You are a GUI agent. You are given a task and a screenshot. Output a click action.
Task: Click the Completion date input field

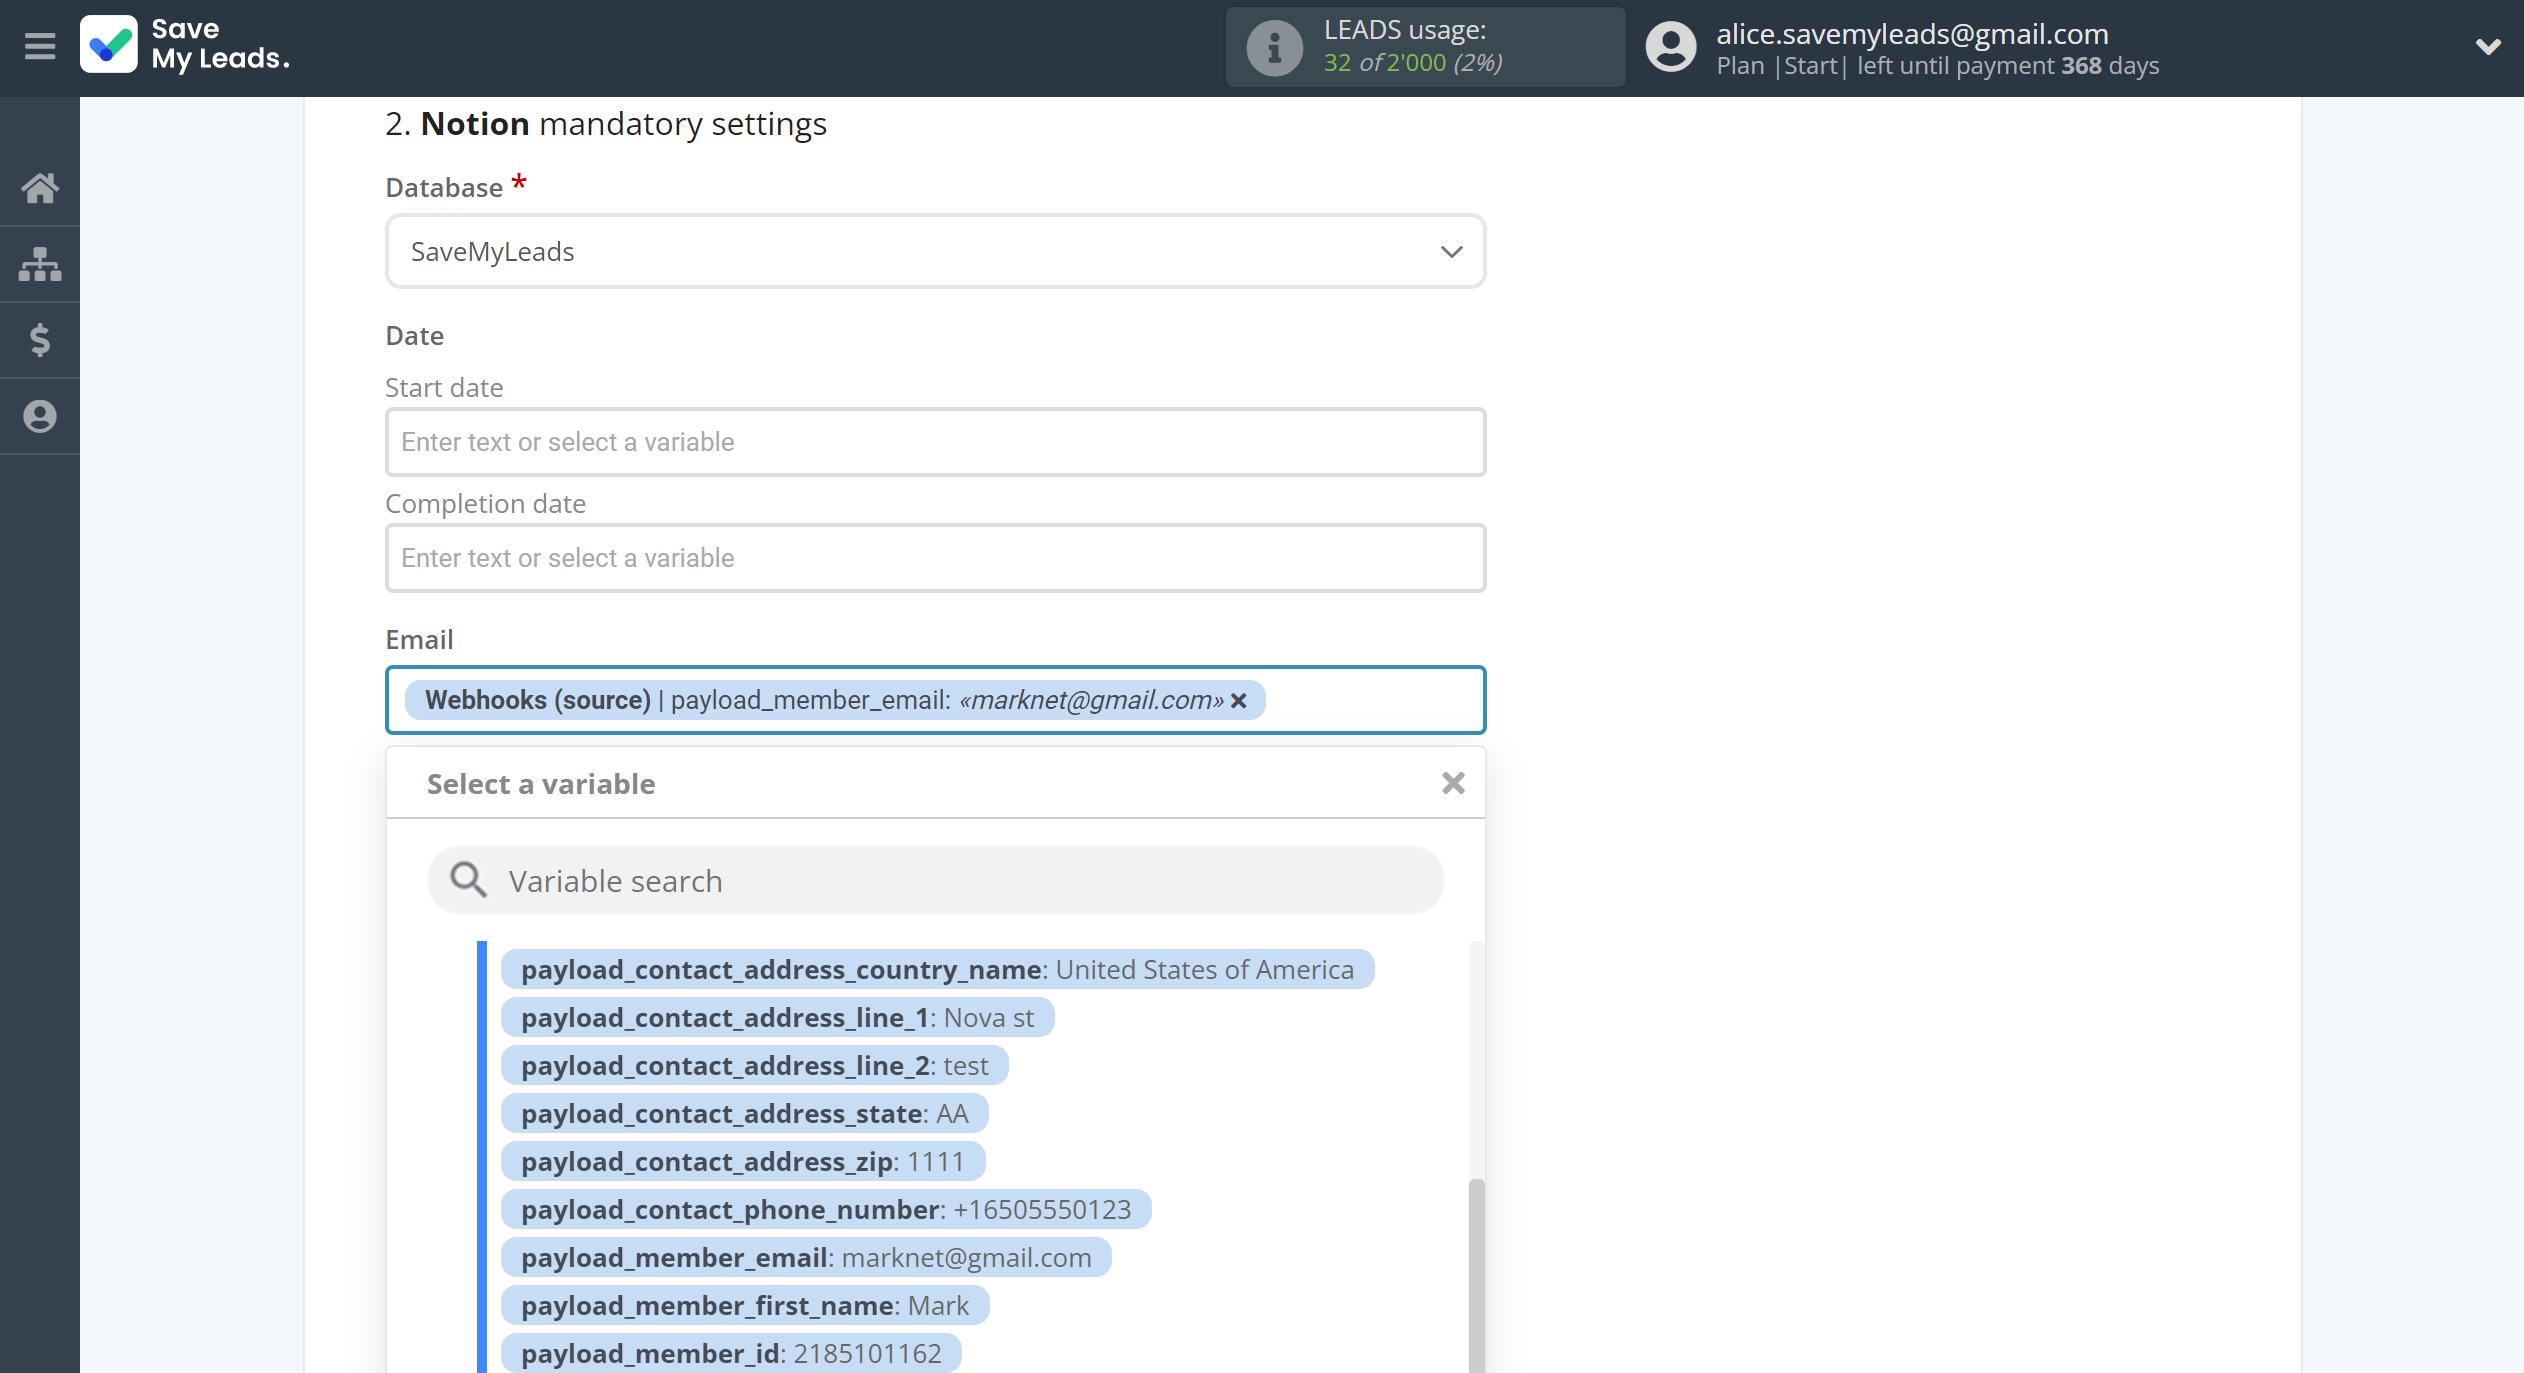click(x=935, y=558)
